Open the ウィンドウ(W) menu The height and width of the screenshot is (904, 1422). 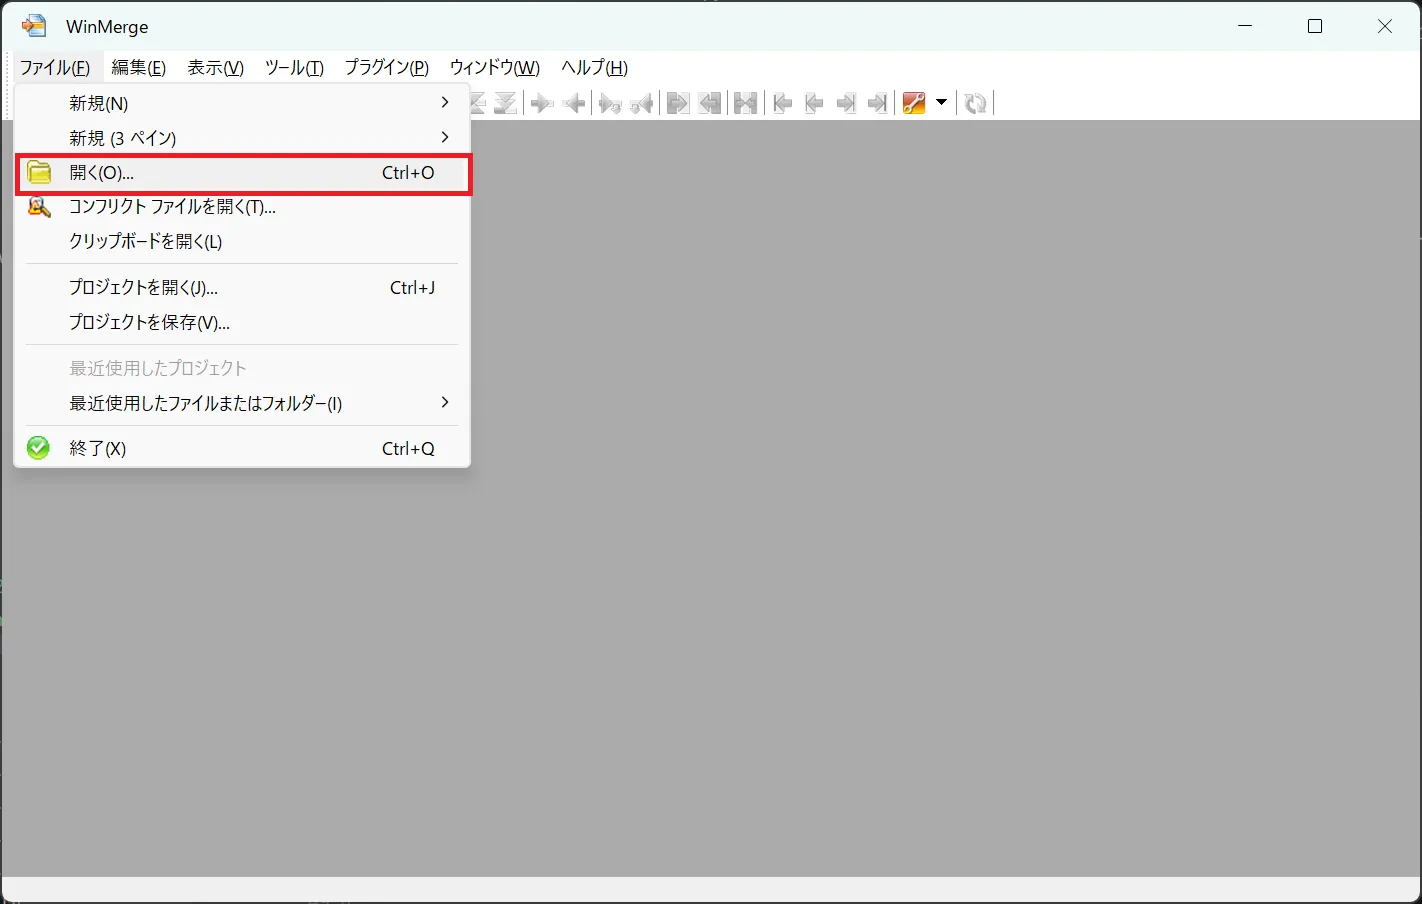click(494, 67)
